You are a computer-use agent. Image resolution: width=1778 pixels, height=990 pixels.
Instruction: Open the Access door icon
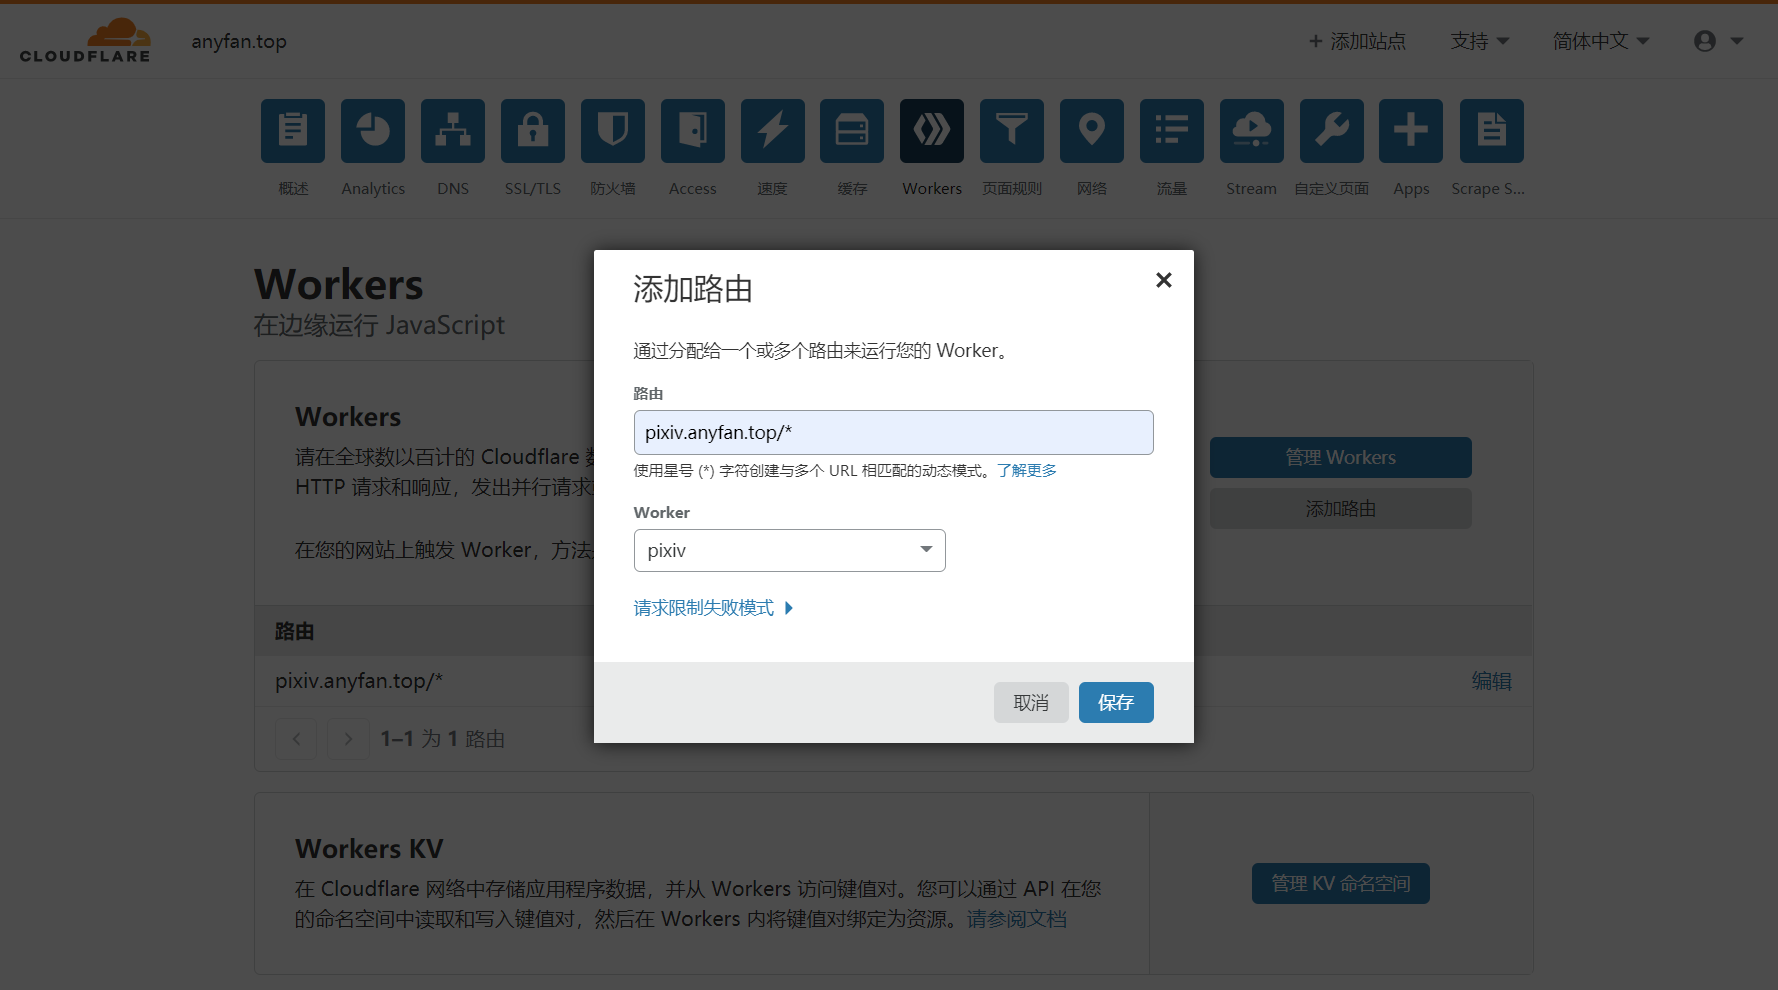tap(693, 131)
